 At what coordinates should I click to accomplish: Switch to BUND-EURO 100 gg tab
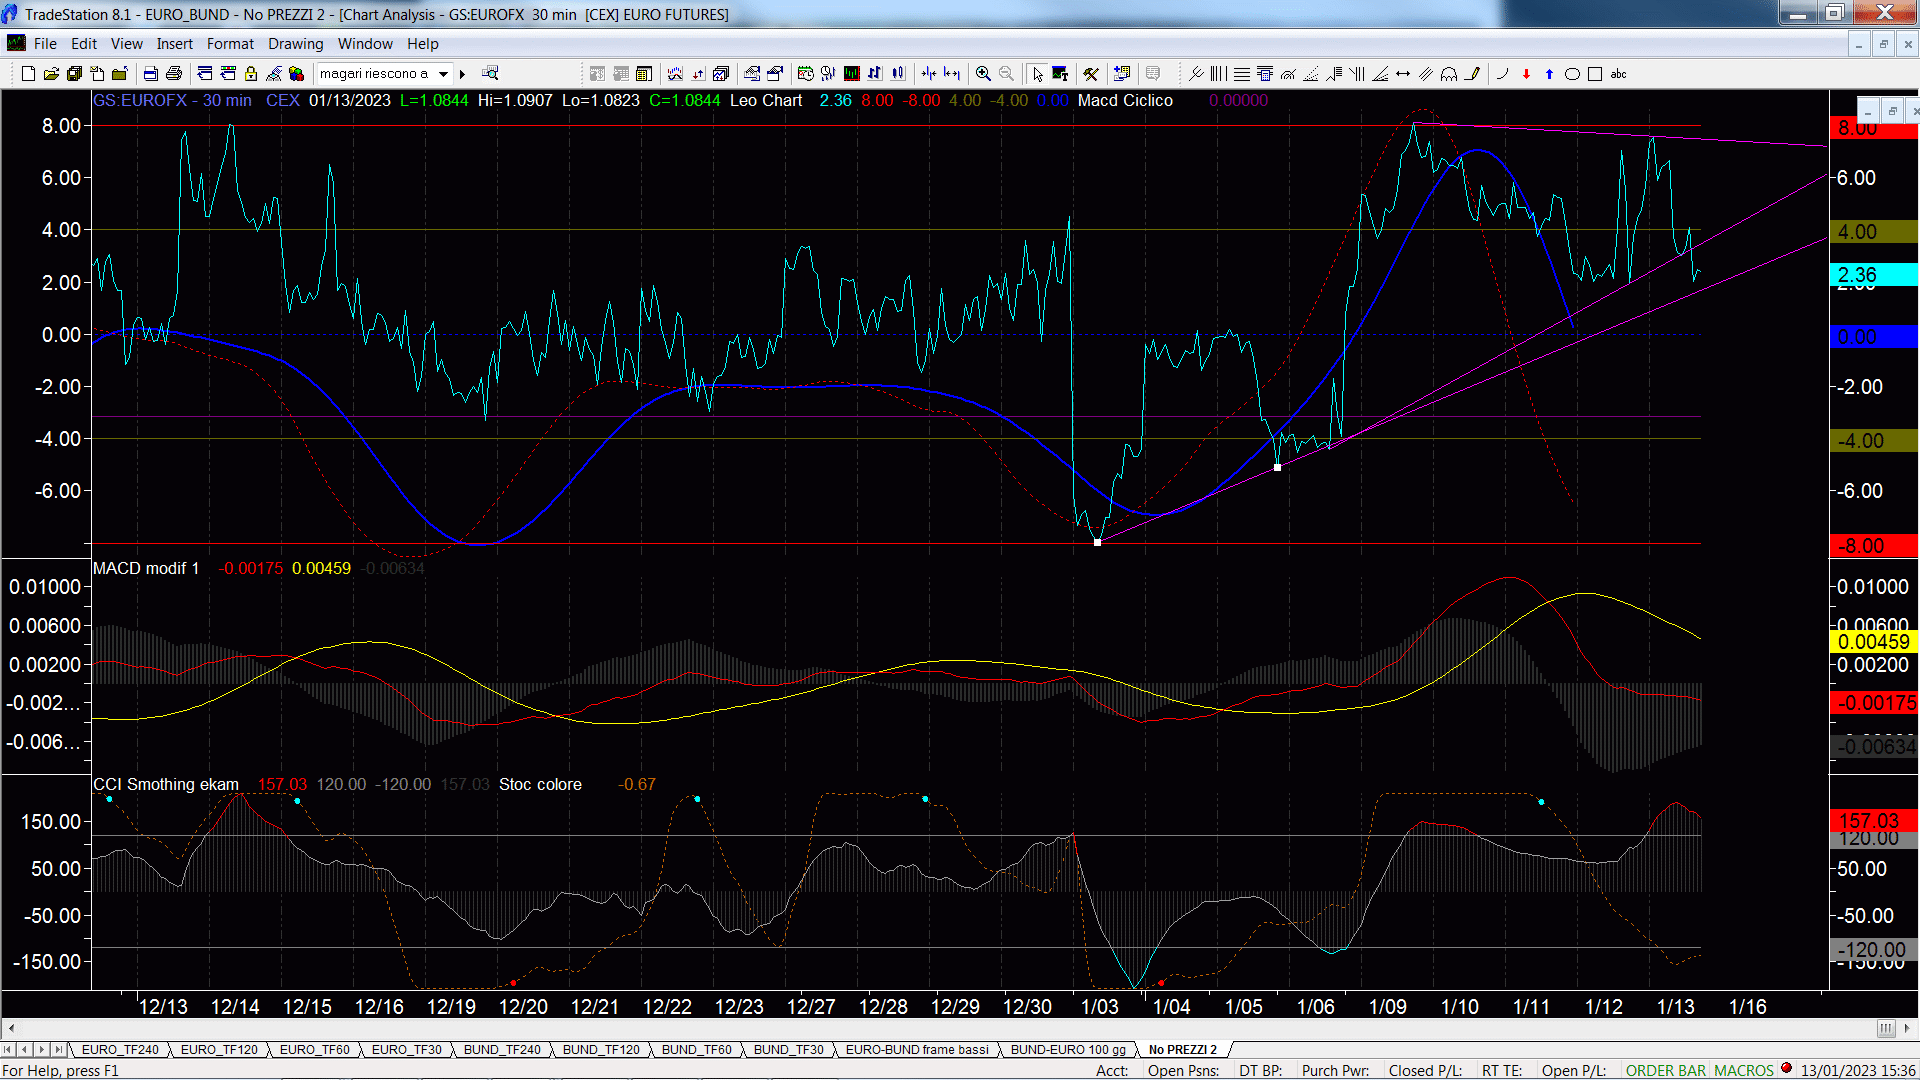[x=1068, y=1050]
